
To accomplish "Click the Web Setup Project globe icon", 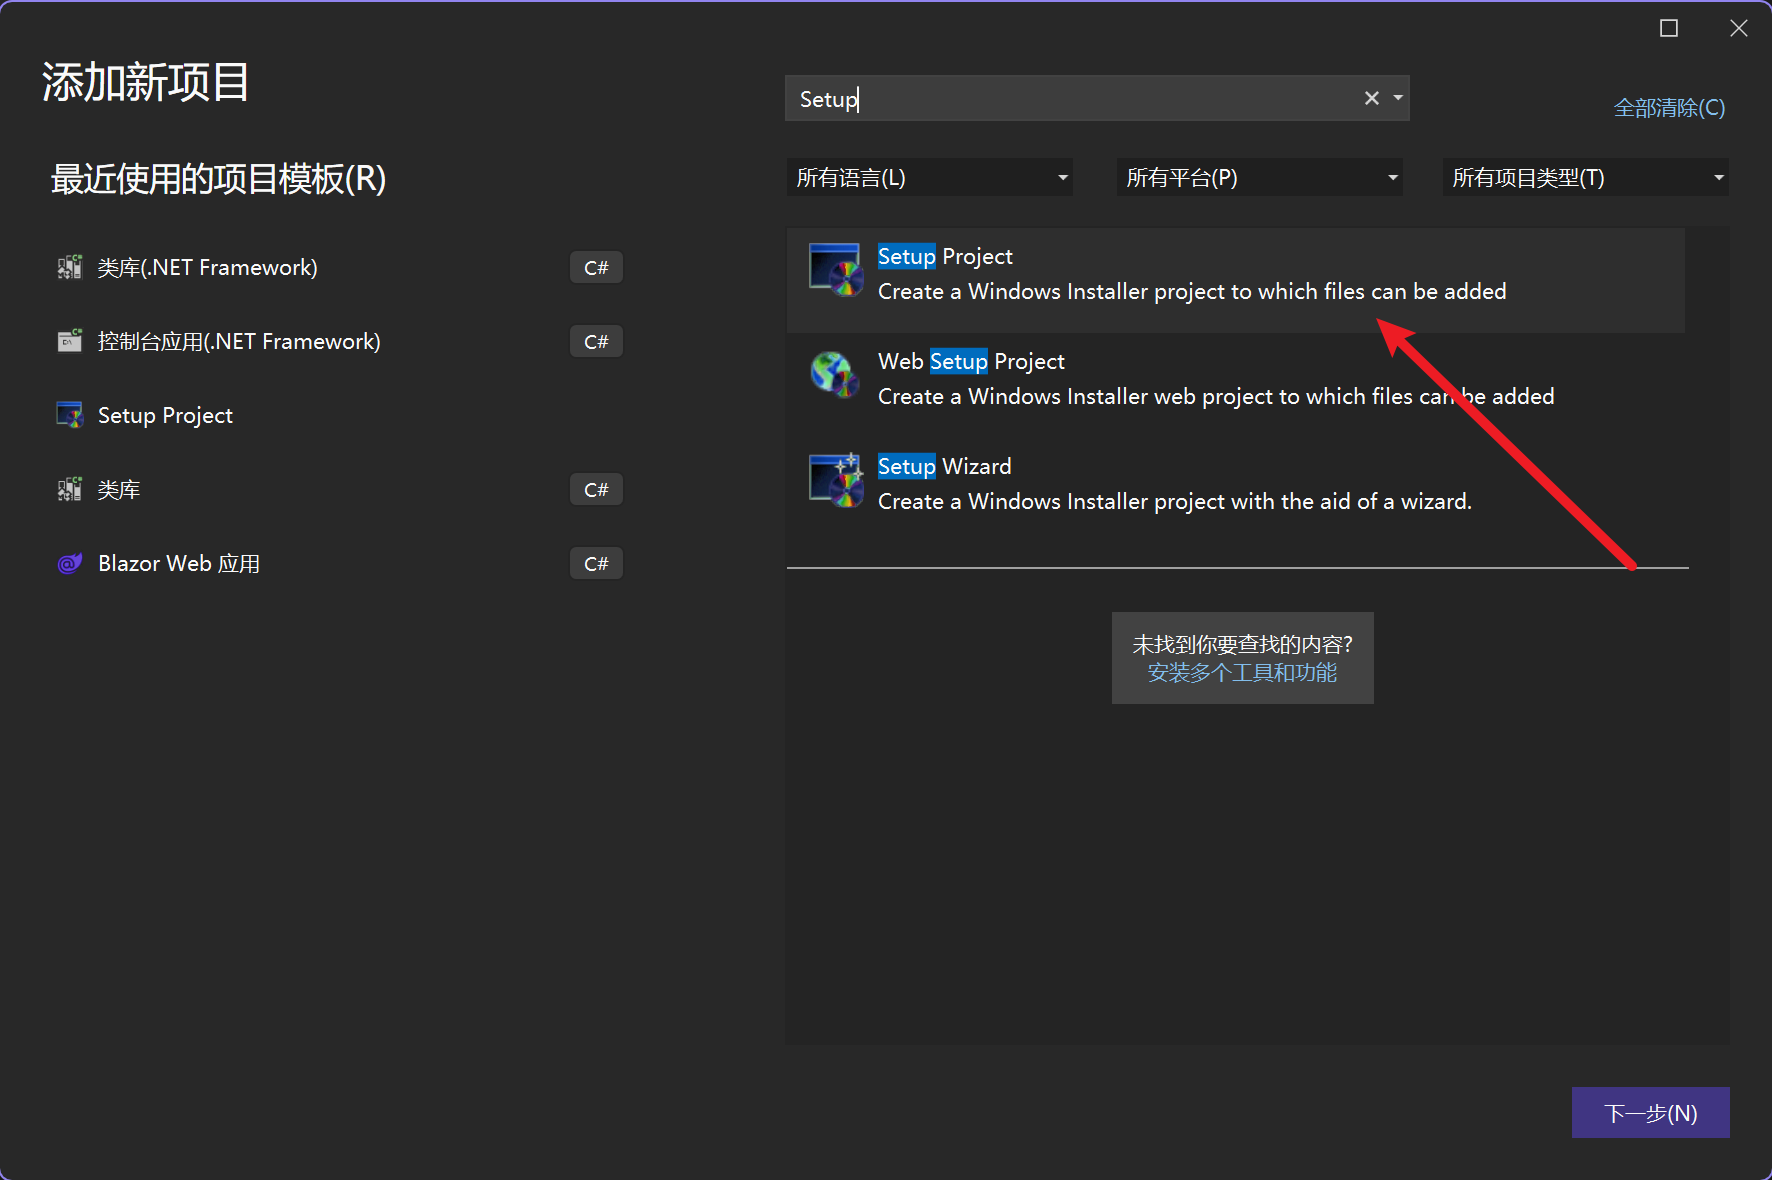I will (835, 375).
